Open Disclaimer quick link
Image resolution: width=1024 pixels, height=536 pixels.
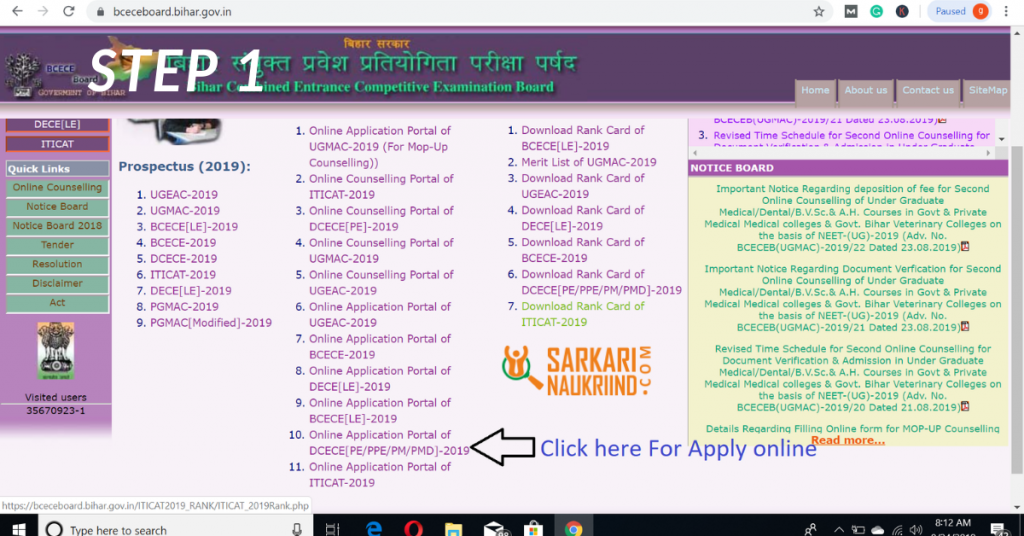[57, 283]
